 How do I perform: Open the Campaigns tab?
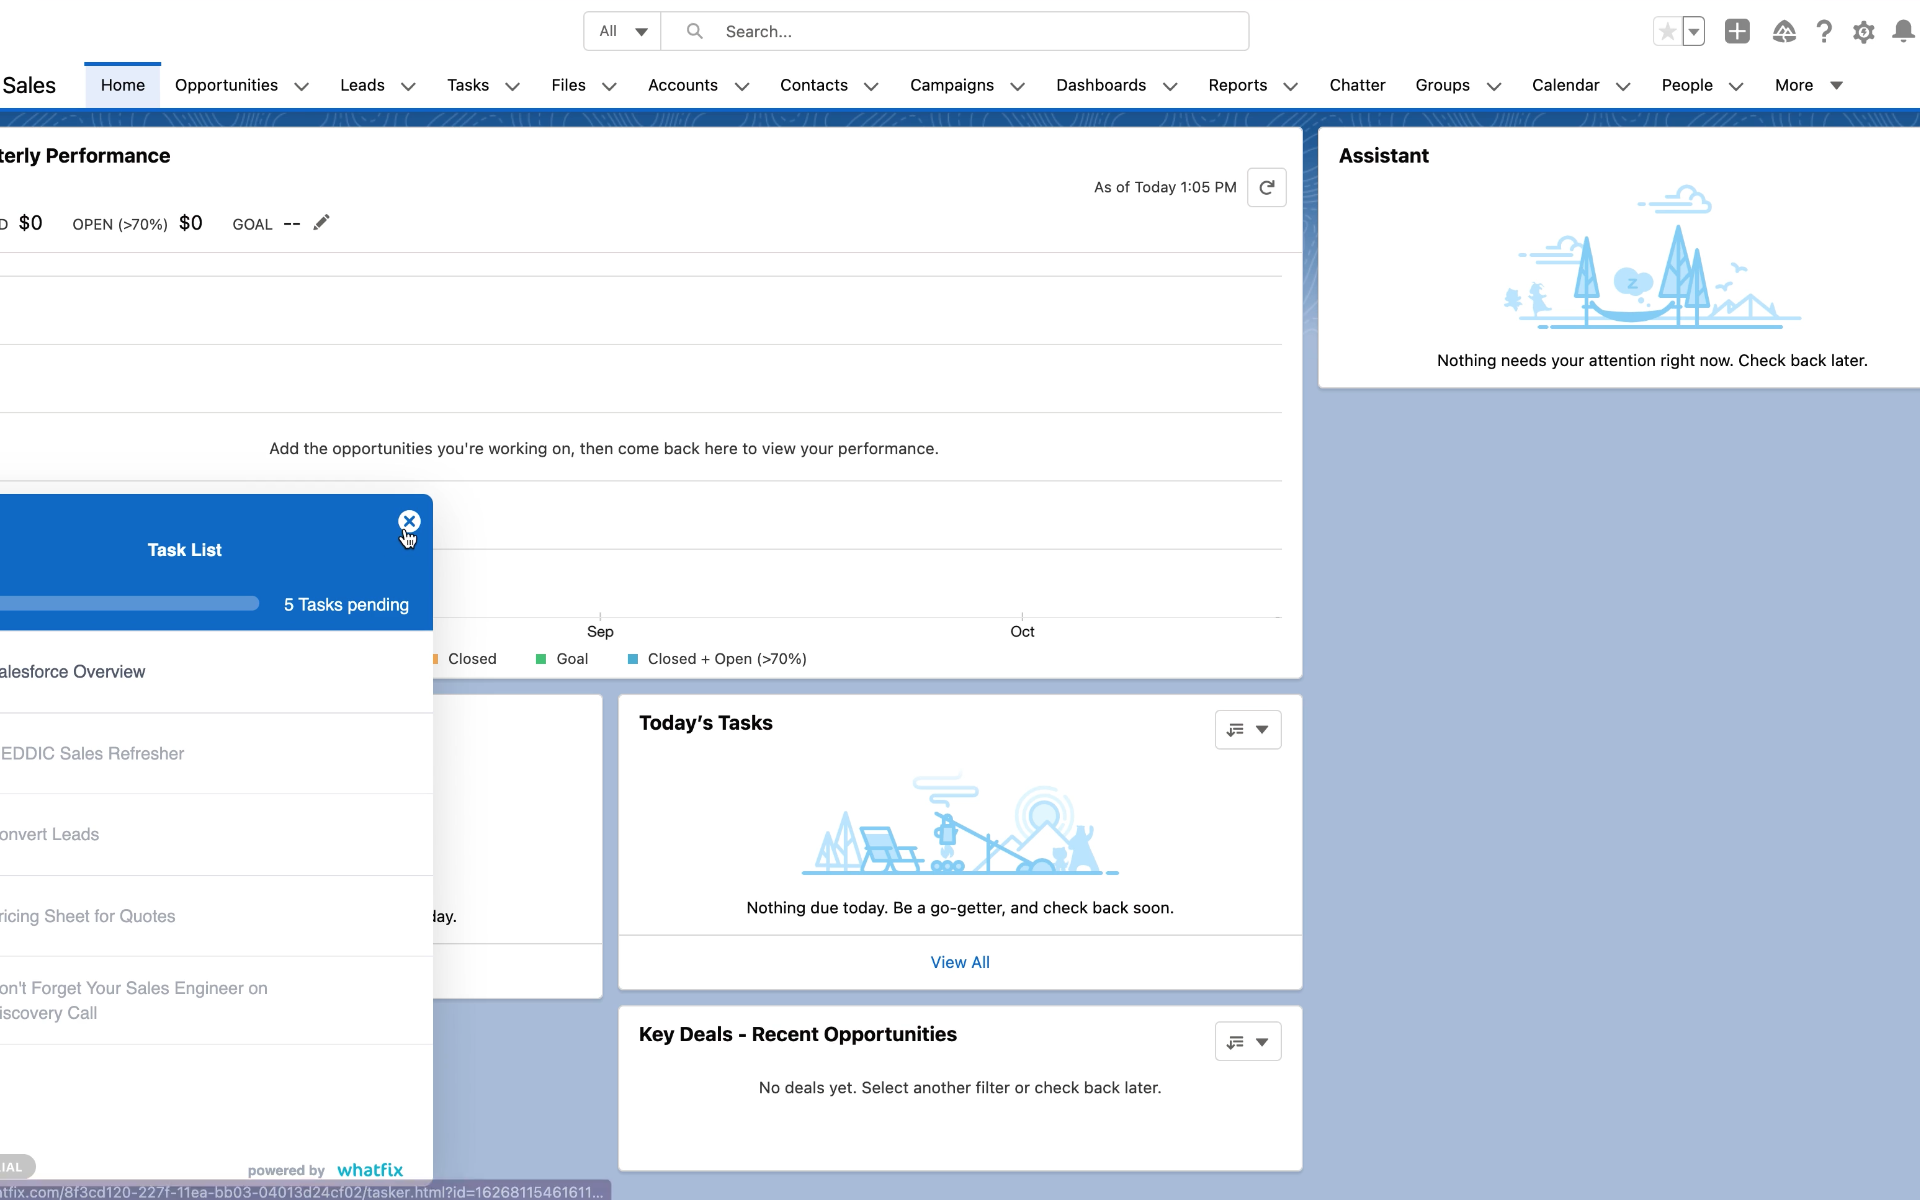[952, 85]
